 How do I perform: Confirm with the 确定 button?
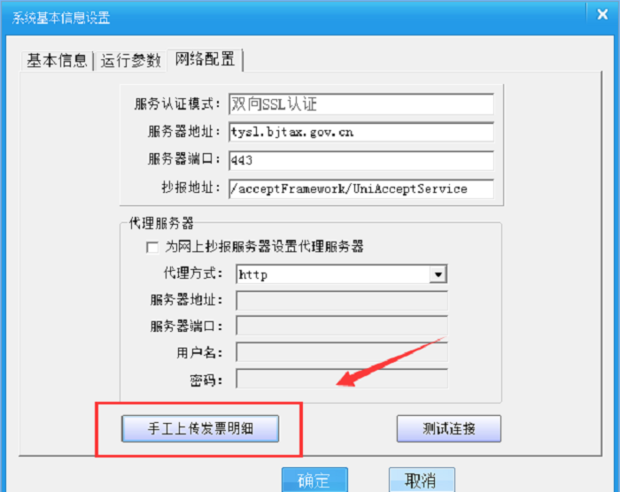pyautogui.click(x=315, y=480)
